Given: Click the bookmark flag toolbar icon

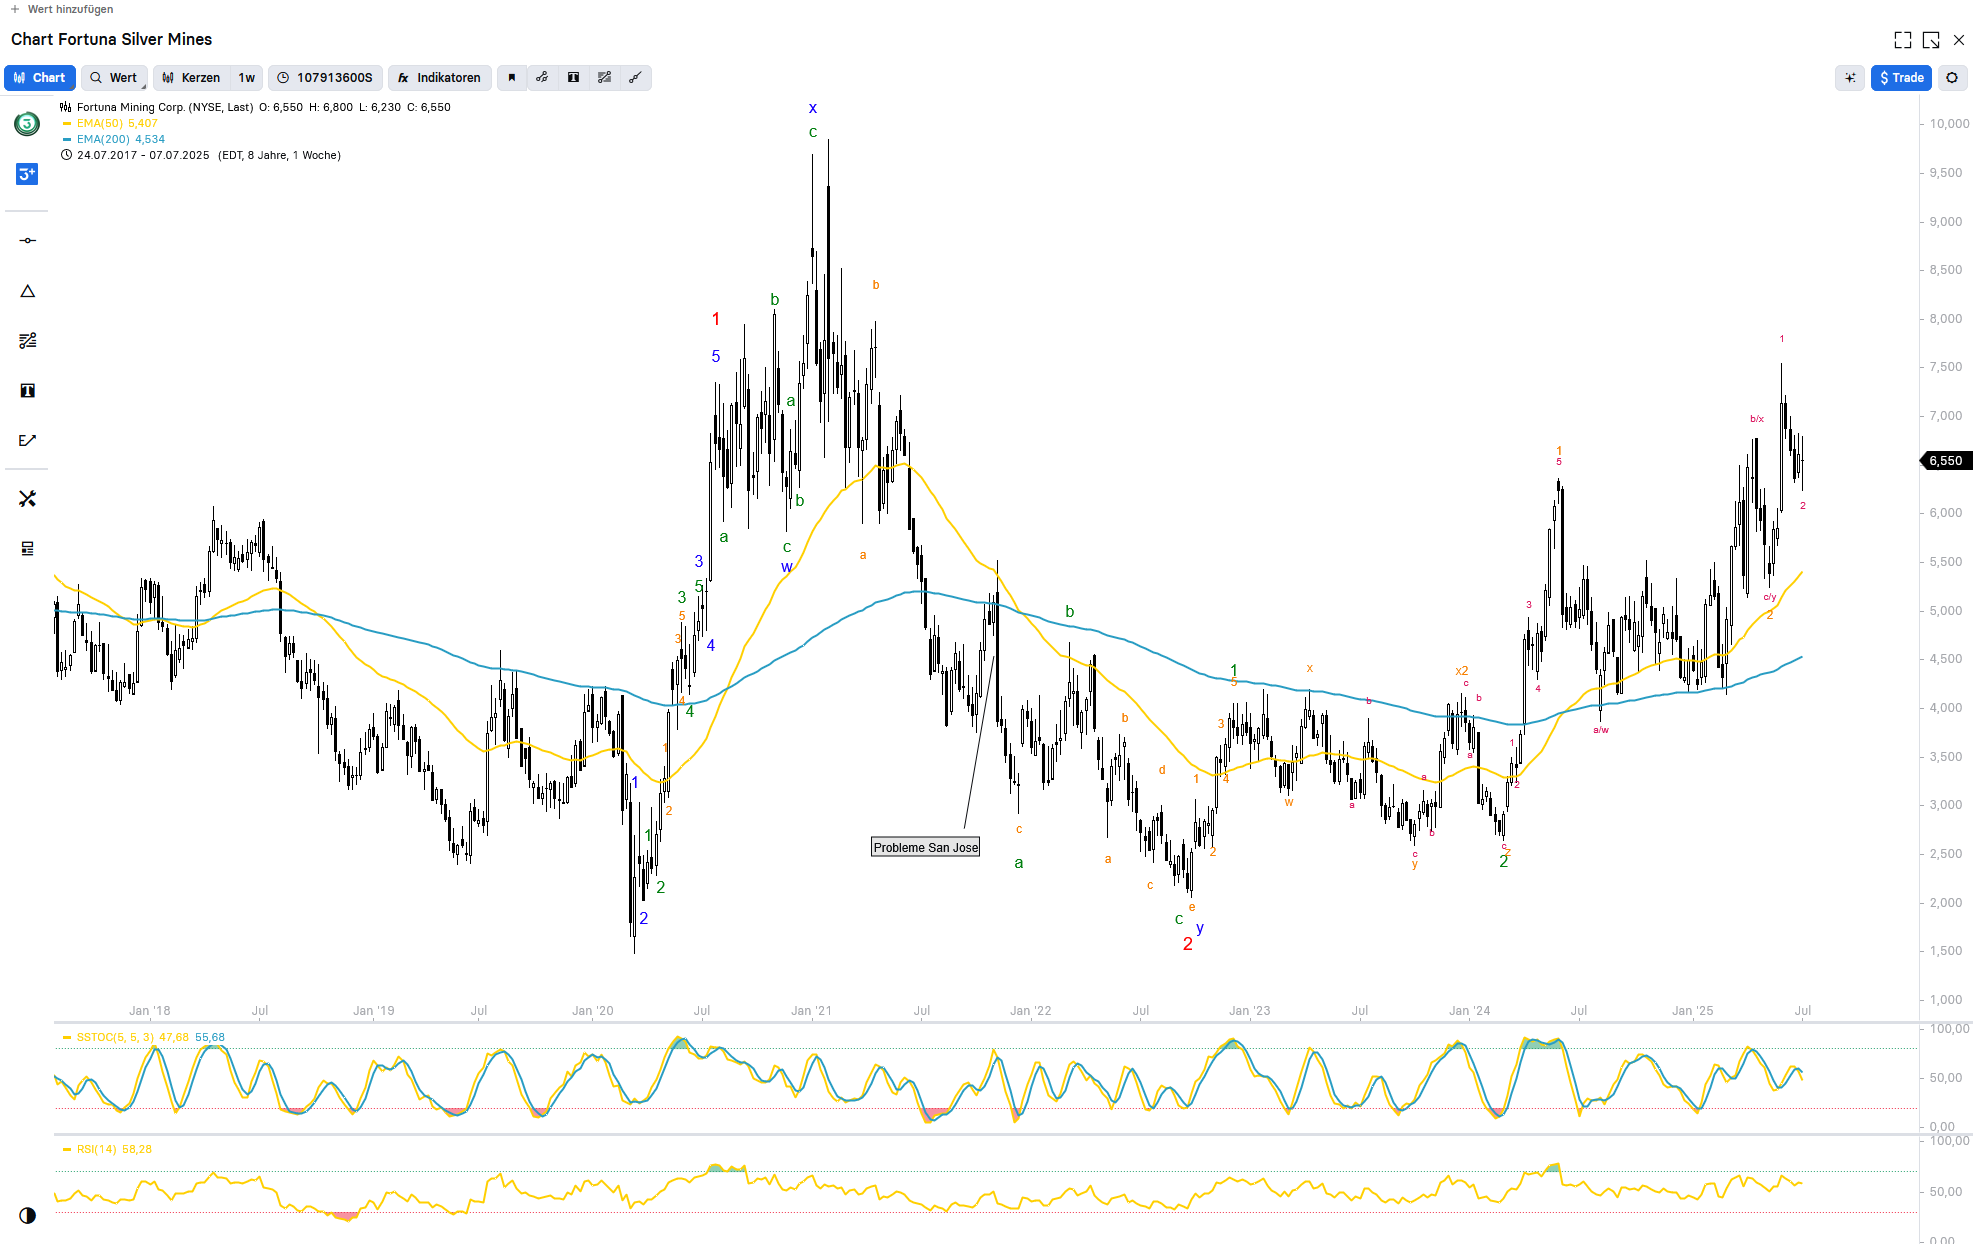Looking at the screenshot, I should [x=511, y=78].
